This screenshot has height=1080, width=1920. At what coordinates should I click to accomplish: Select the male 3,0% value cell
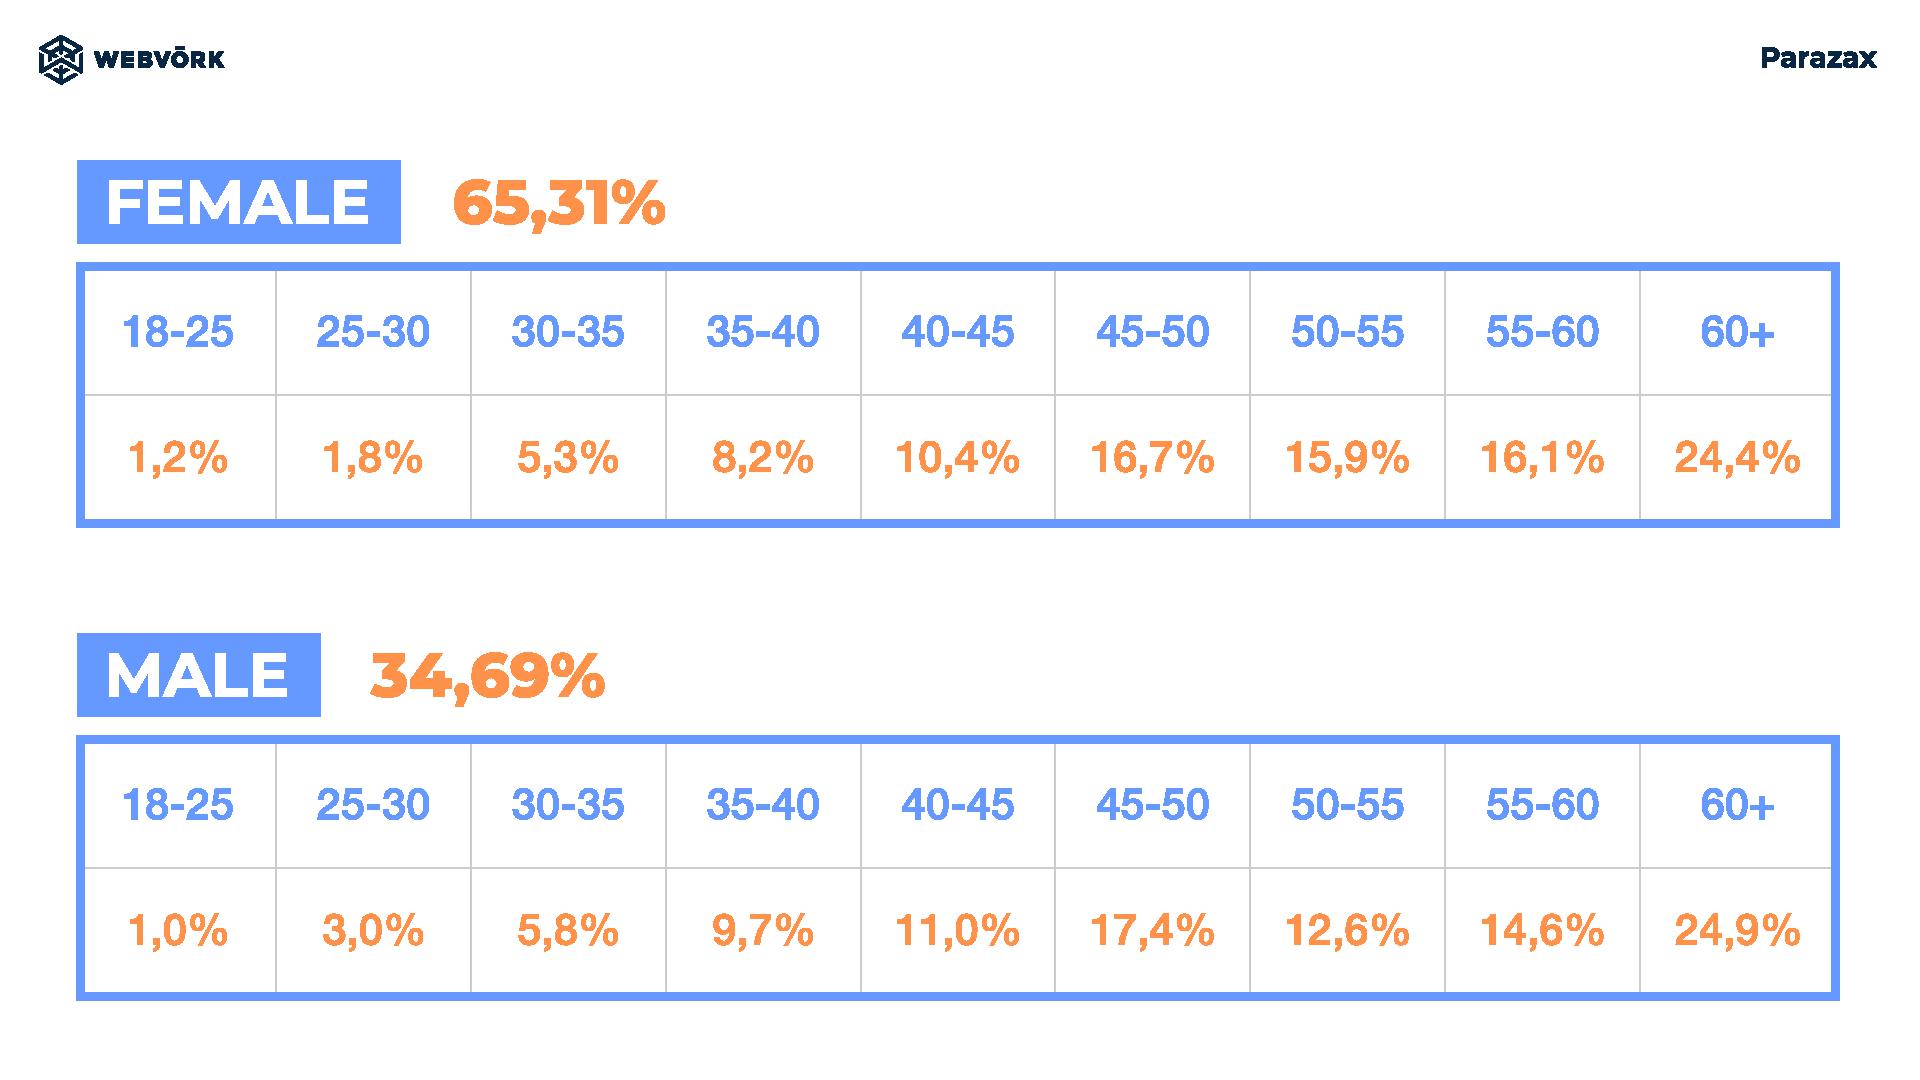click(373, 931)
